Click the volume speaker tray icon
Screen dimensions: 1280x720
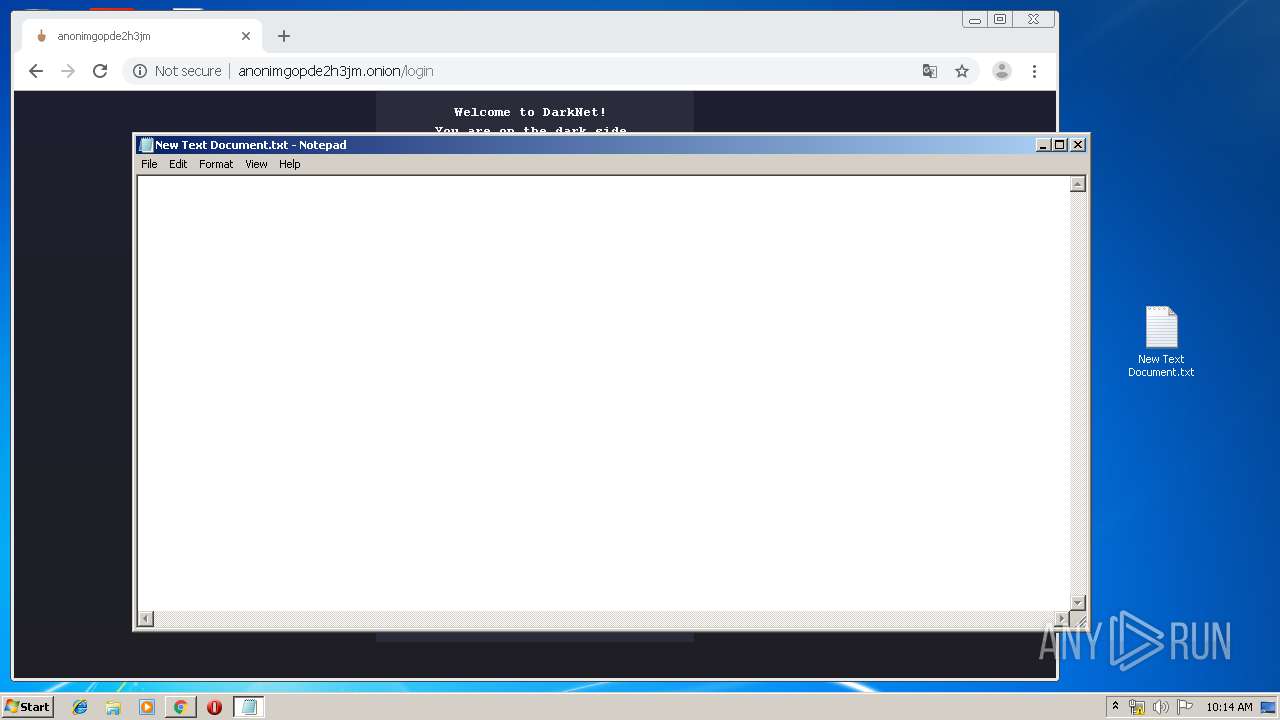1161,707
